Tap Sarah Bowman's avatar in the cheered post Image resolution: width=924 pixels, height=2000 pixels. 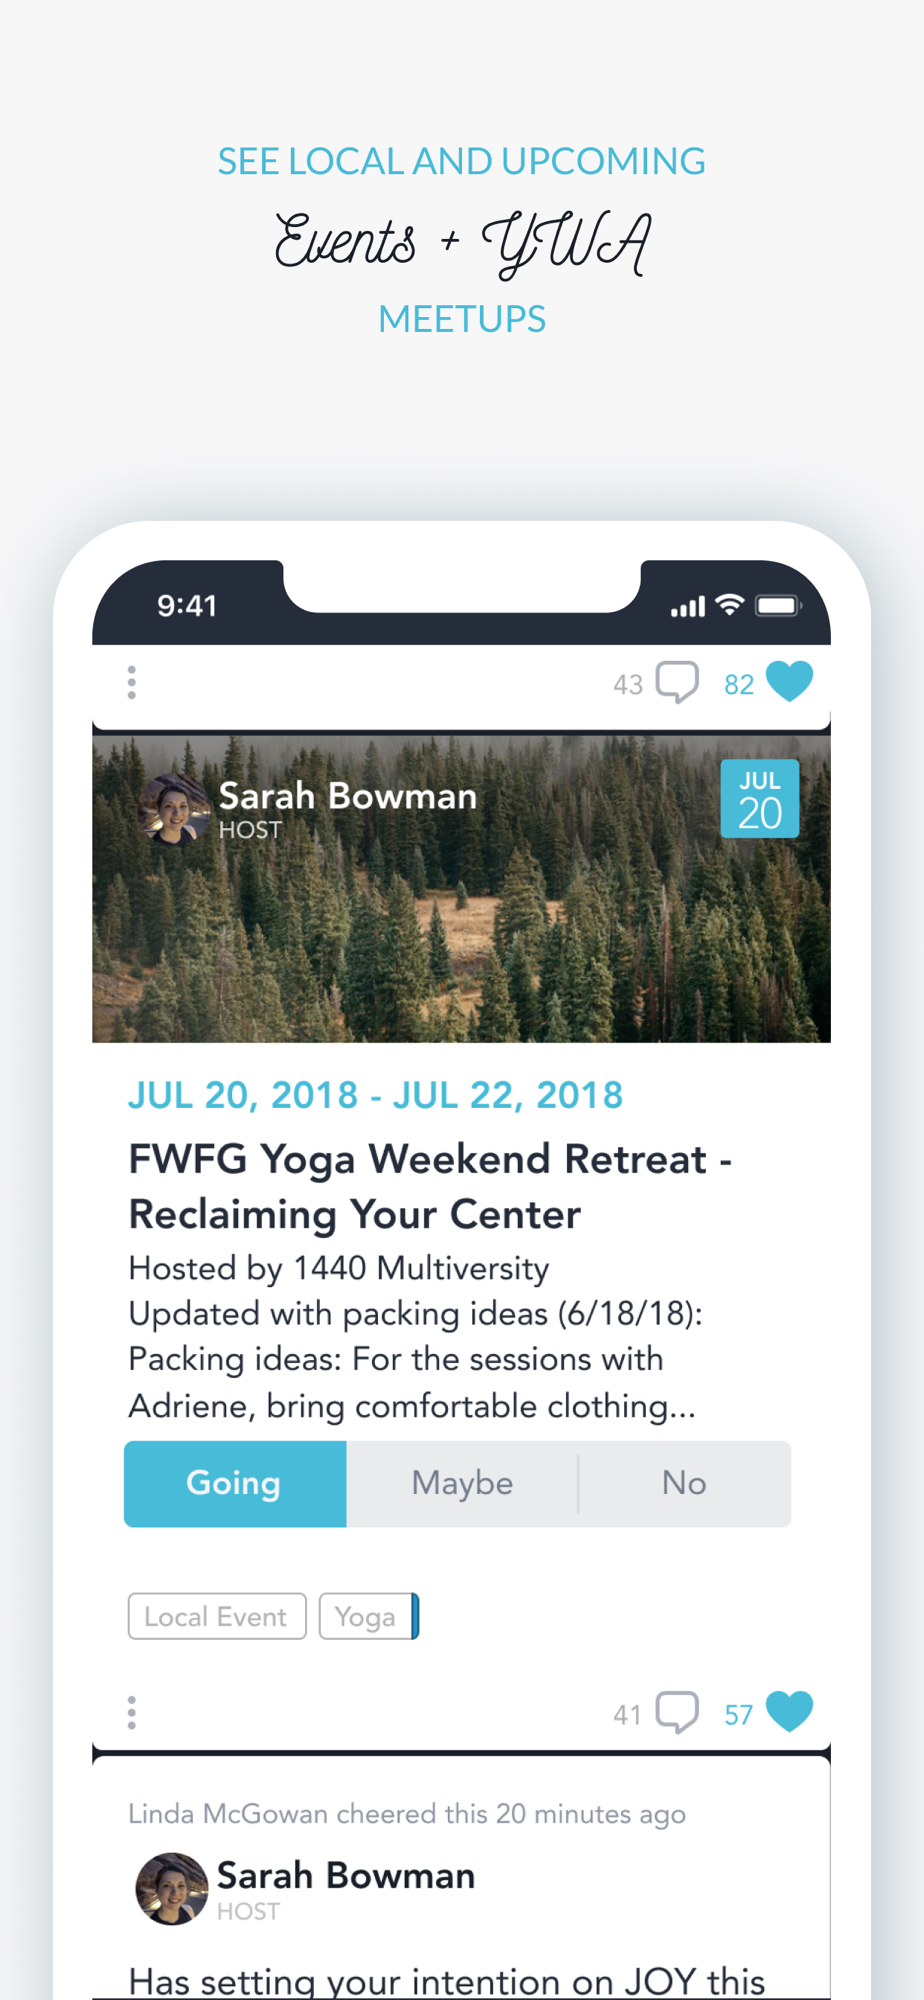pyautogui.click(x=172, y=1888)
